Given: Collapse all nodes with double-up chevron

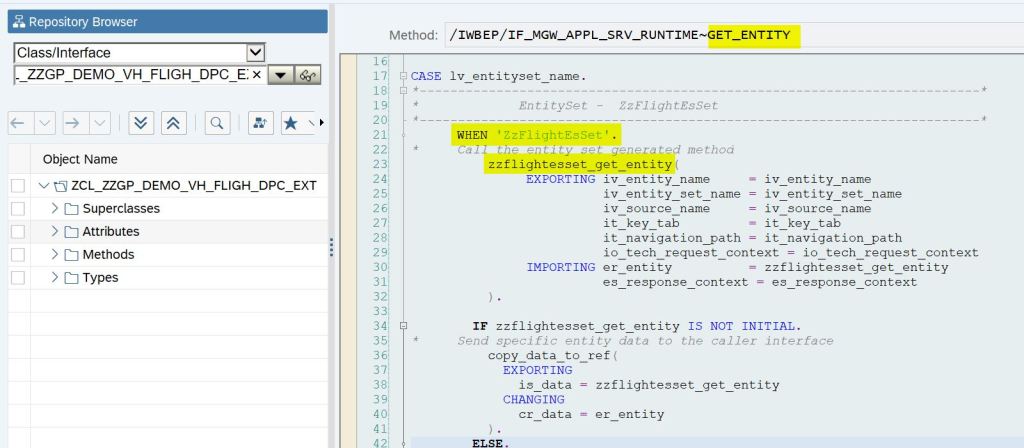Looking at the screenshot, I should click(x=174, y=123).
